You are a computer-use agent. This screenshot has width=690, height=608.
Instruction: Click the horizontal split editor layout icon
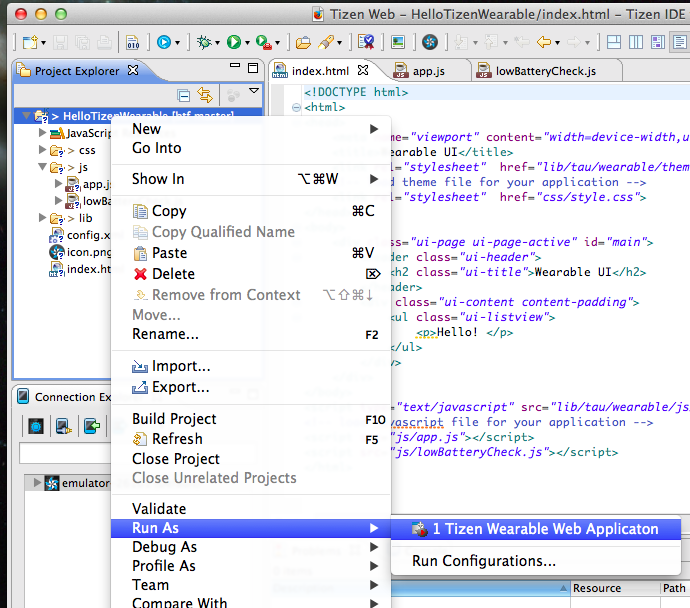(614, 42)
